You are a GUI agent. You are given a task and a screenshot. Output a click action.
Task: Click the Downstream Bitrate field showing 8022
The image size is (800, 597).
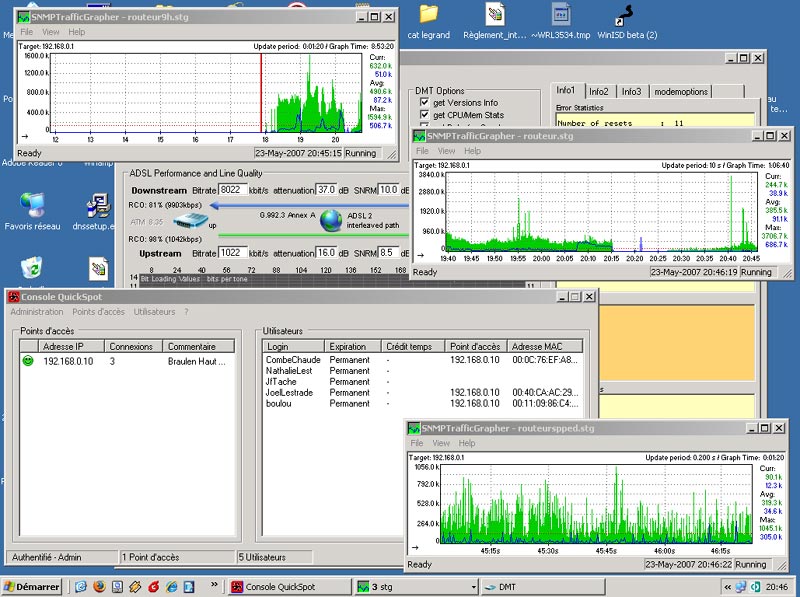click(234, 189)
